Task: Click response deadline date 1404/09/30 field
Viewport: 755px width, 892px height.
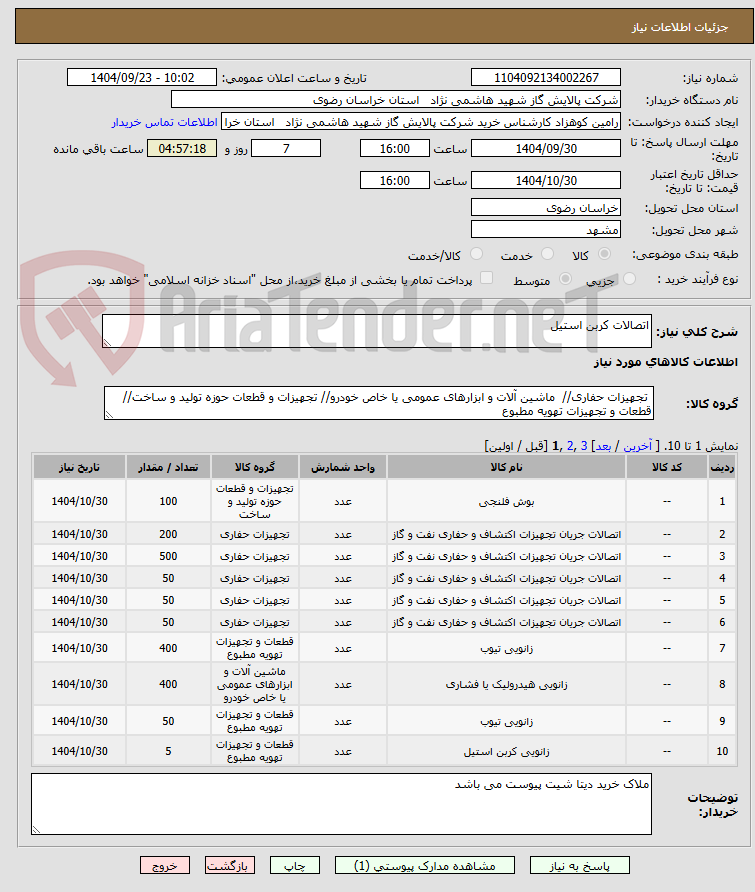Action: pos(546,148)
